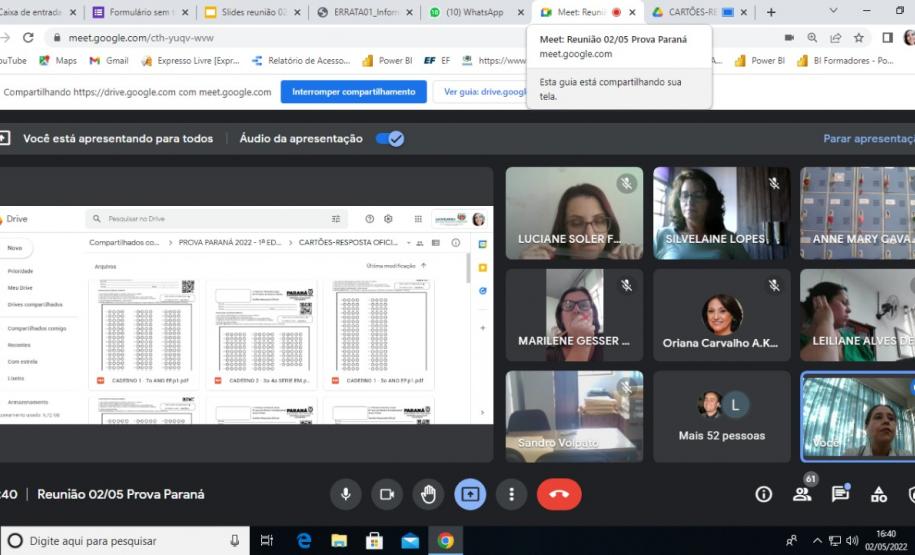Viewport: 915px width, 555px height.
Task: Show the participants list icon
Action: click(x=802, y=494)
